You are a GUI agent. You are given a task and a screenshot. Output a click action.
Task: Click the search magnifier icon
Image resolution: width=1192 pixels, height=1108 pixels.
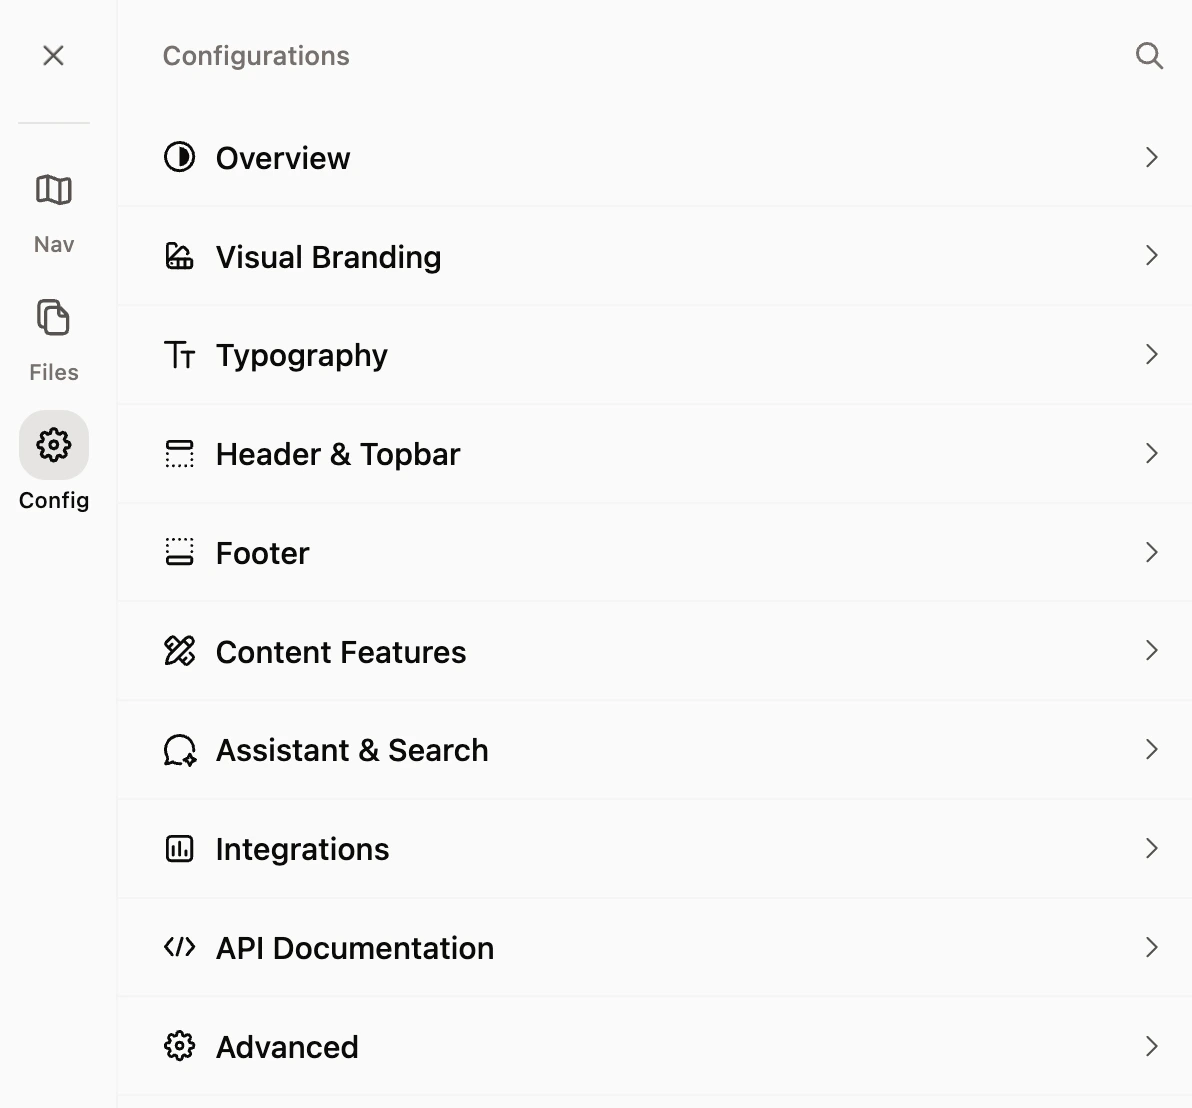[x=1149, y=56]
